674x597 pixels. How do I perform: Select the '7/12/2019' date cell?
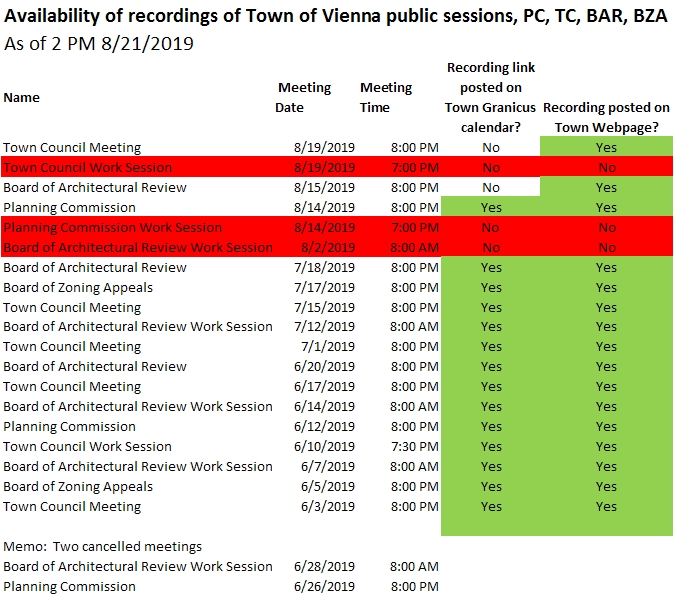pyautogui.click(x=324, y=326)
